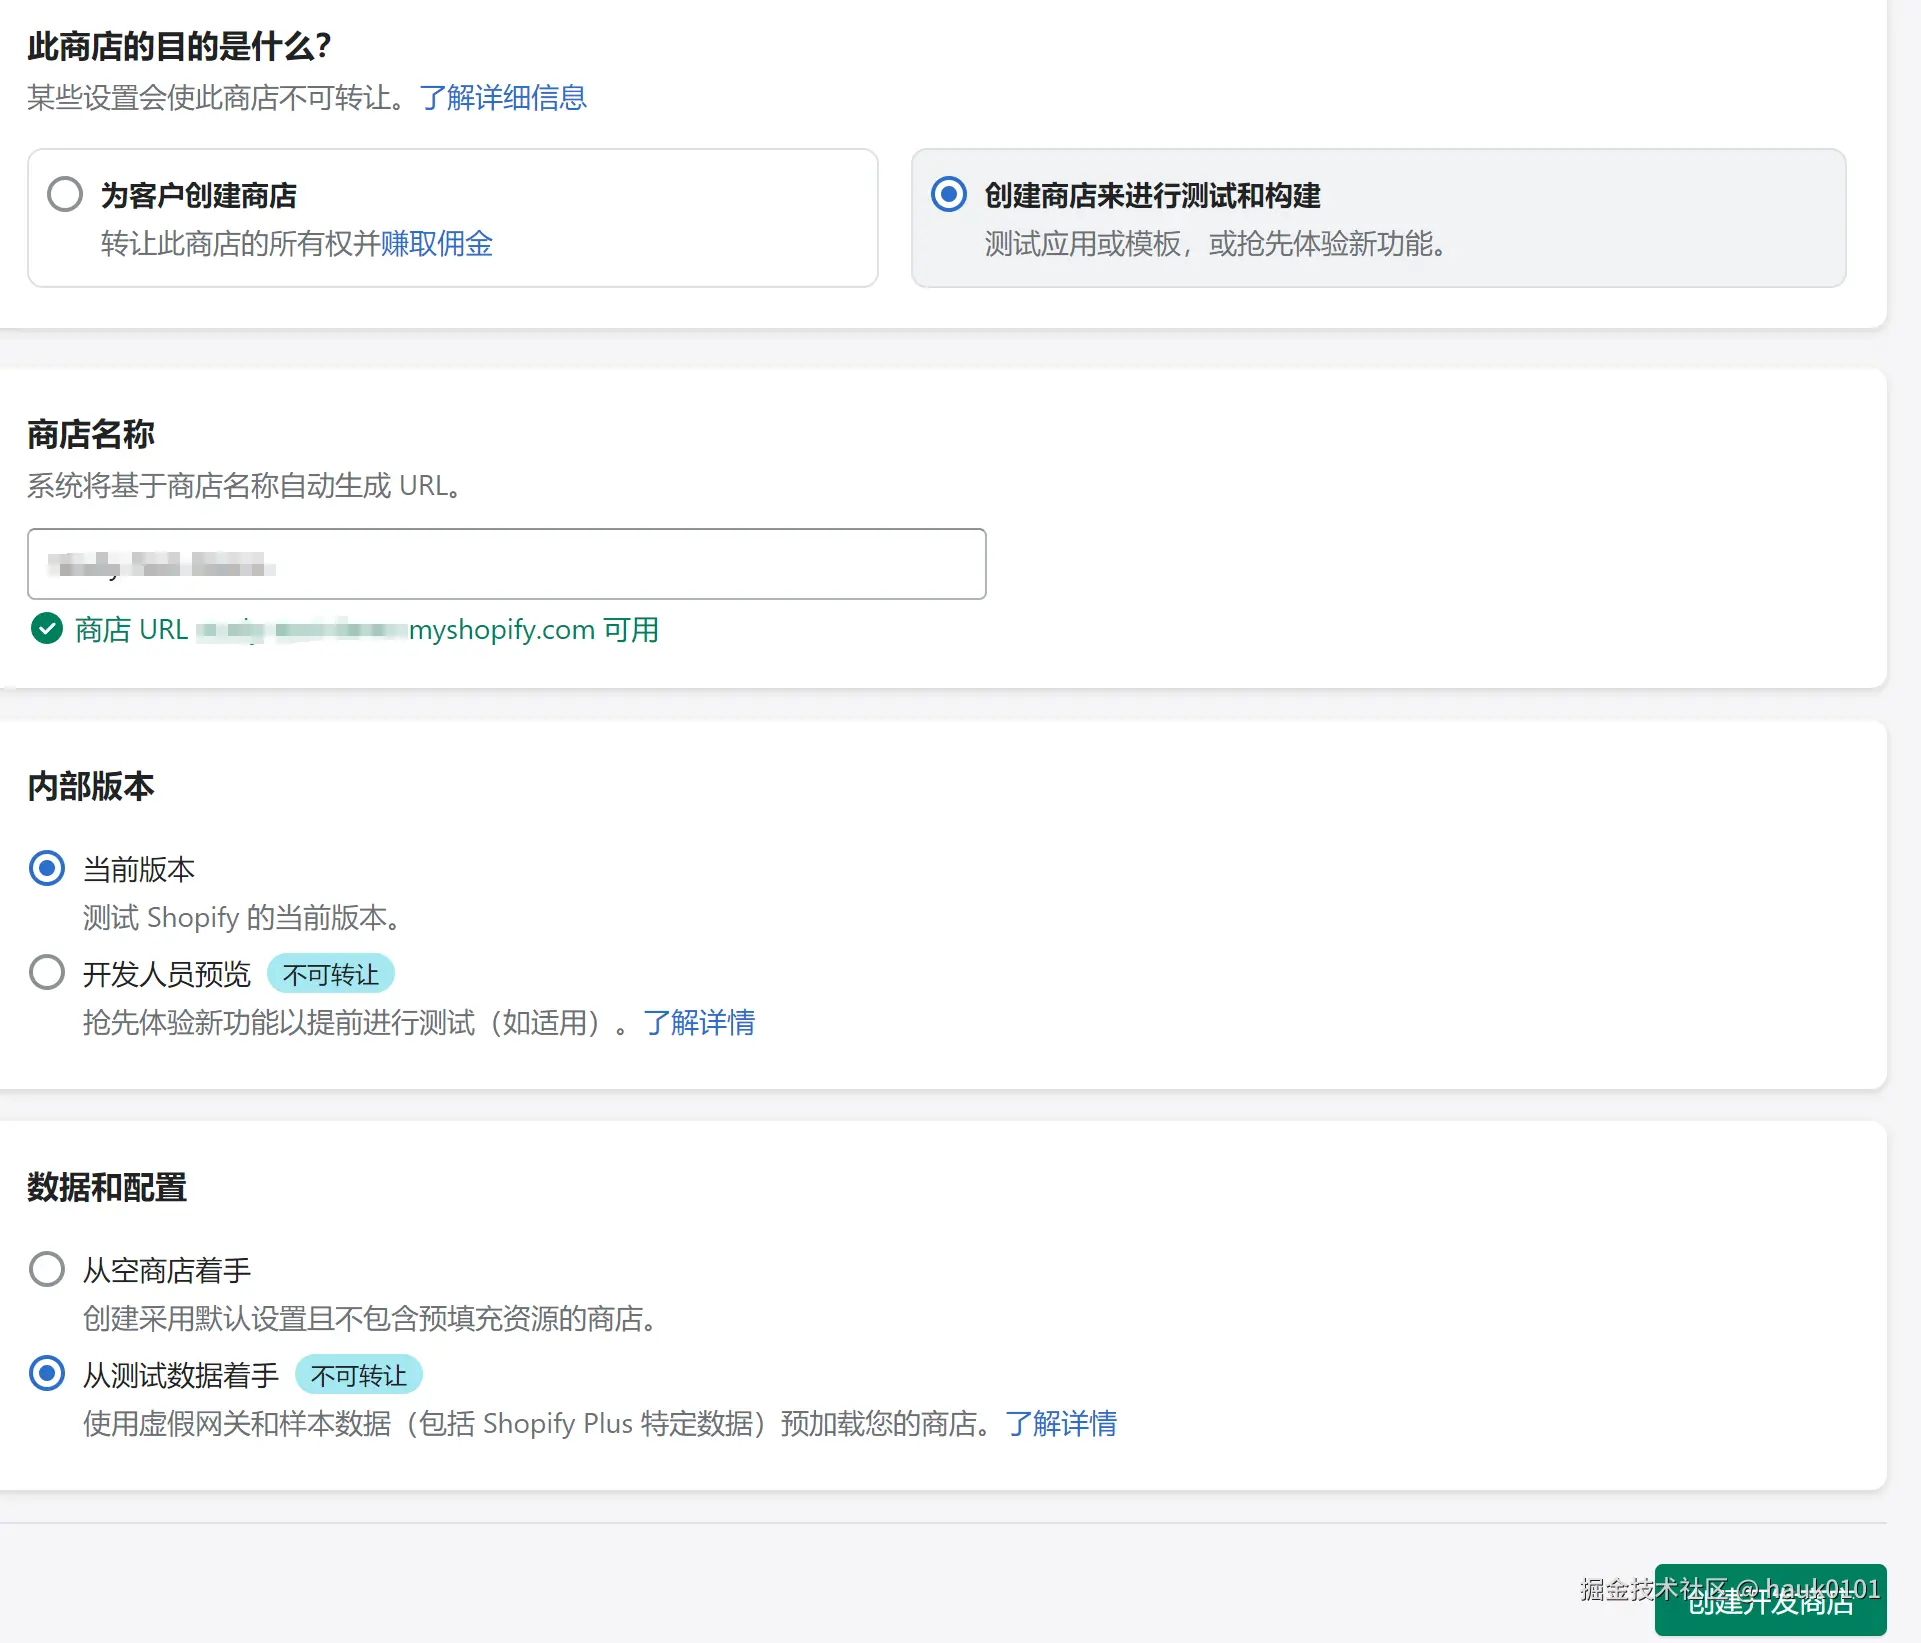Open the "了解详细信息" link
This screenshot has height=1643, width=1921.
[x=504, y=97]
